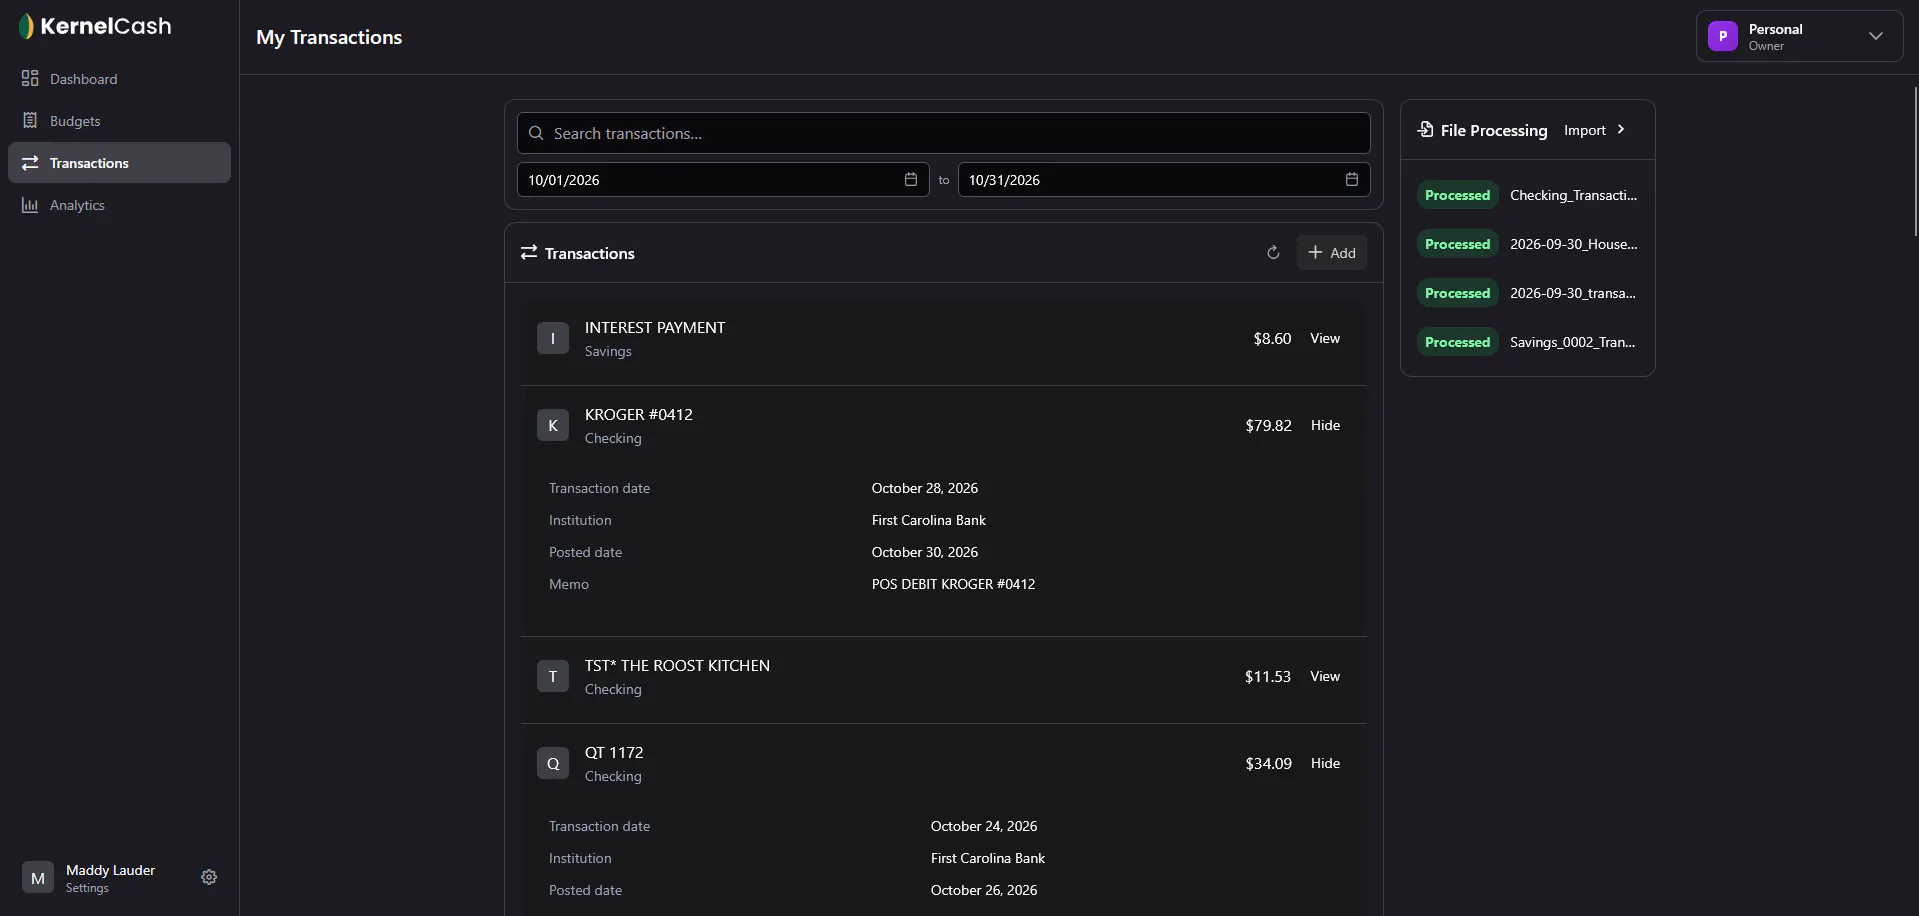Click the Transactions swap arrows header icon
Viewport: 1919px width, 916px height.
point(529,252)
